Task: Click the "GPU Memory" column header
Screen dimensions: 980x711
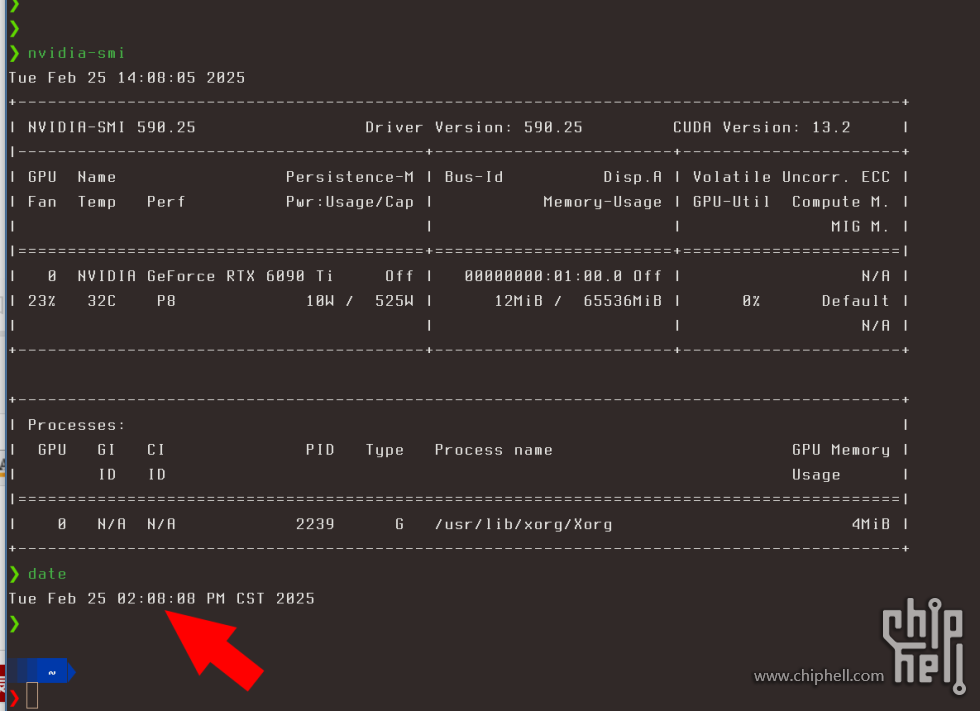Action: (841, 450)
